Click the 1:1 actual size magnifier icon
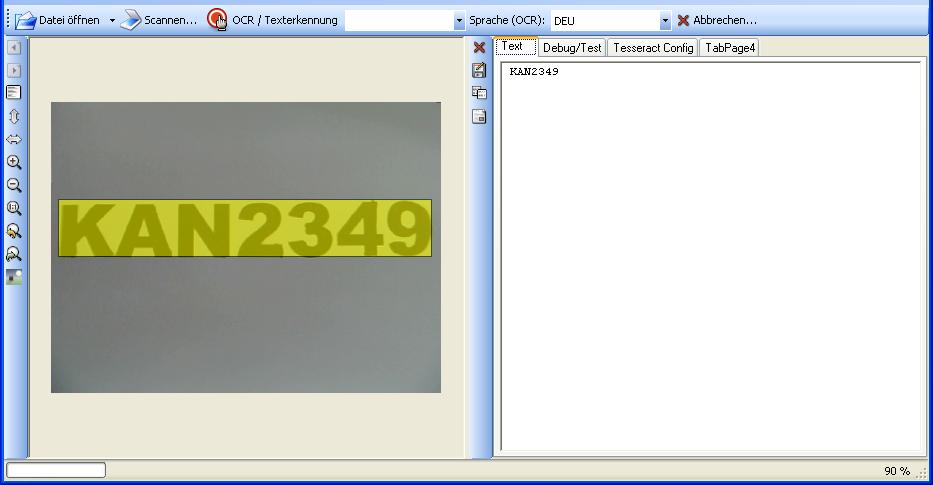The image size is (933, 485). (14, 208)
